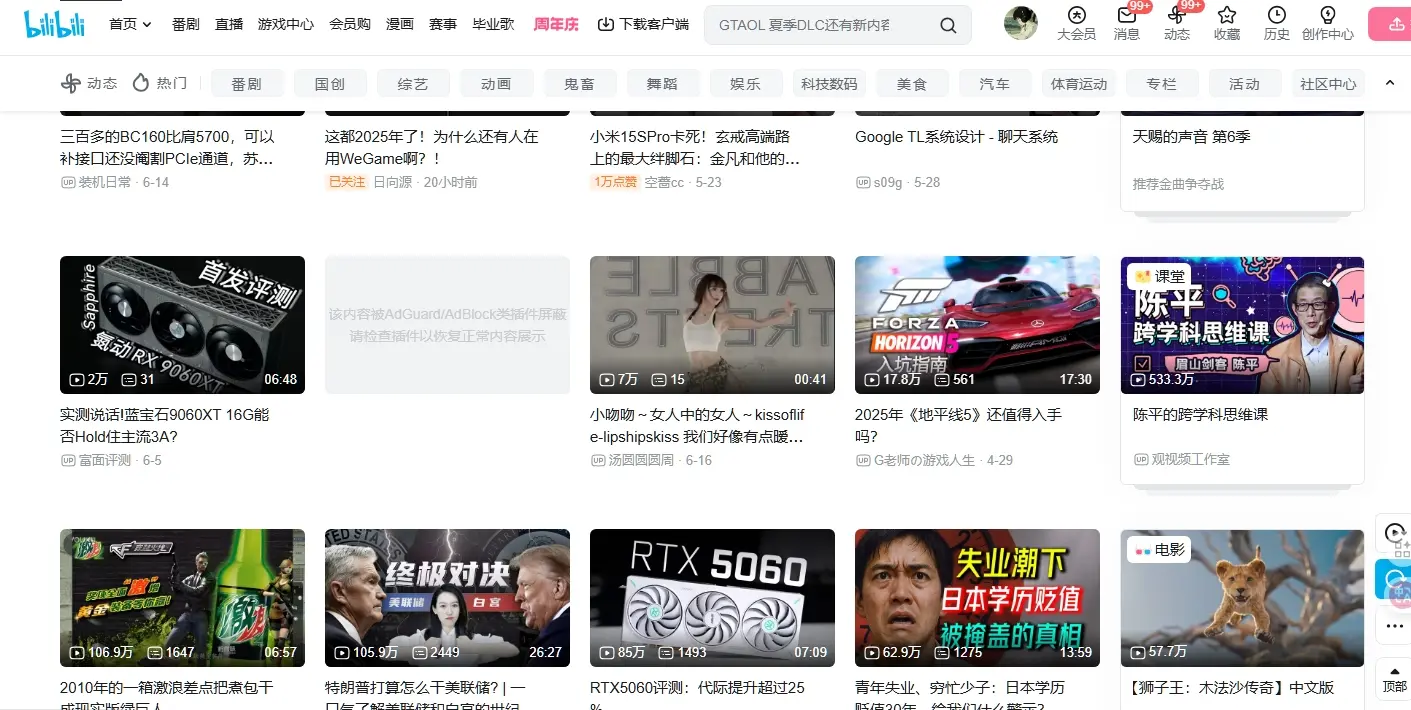Select 舞蹈 channel
The width and height of the screenshot is (1411, 710).
[x=662, y=84]
